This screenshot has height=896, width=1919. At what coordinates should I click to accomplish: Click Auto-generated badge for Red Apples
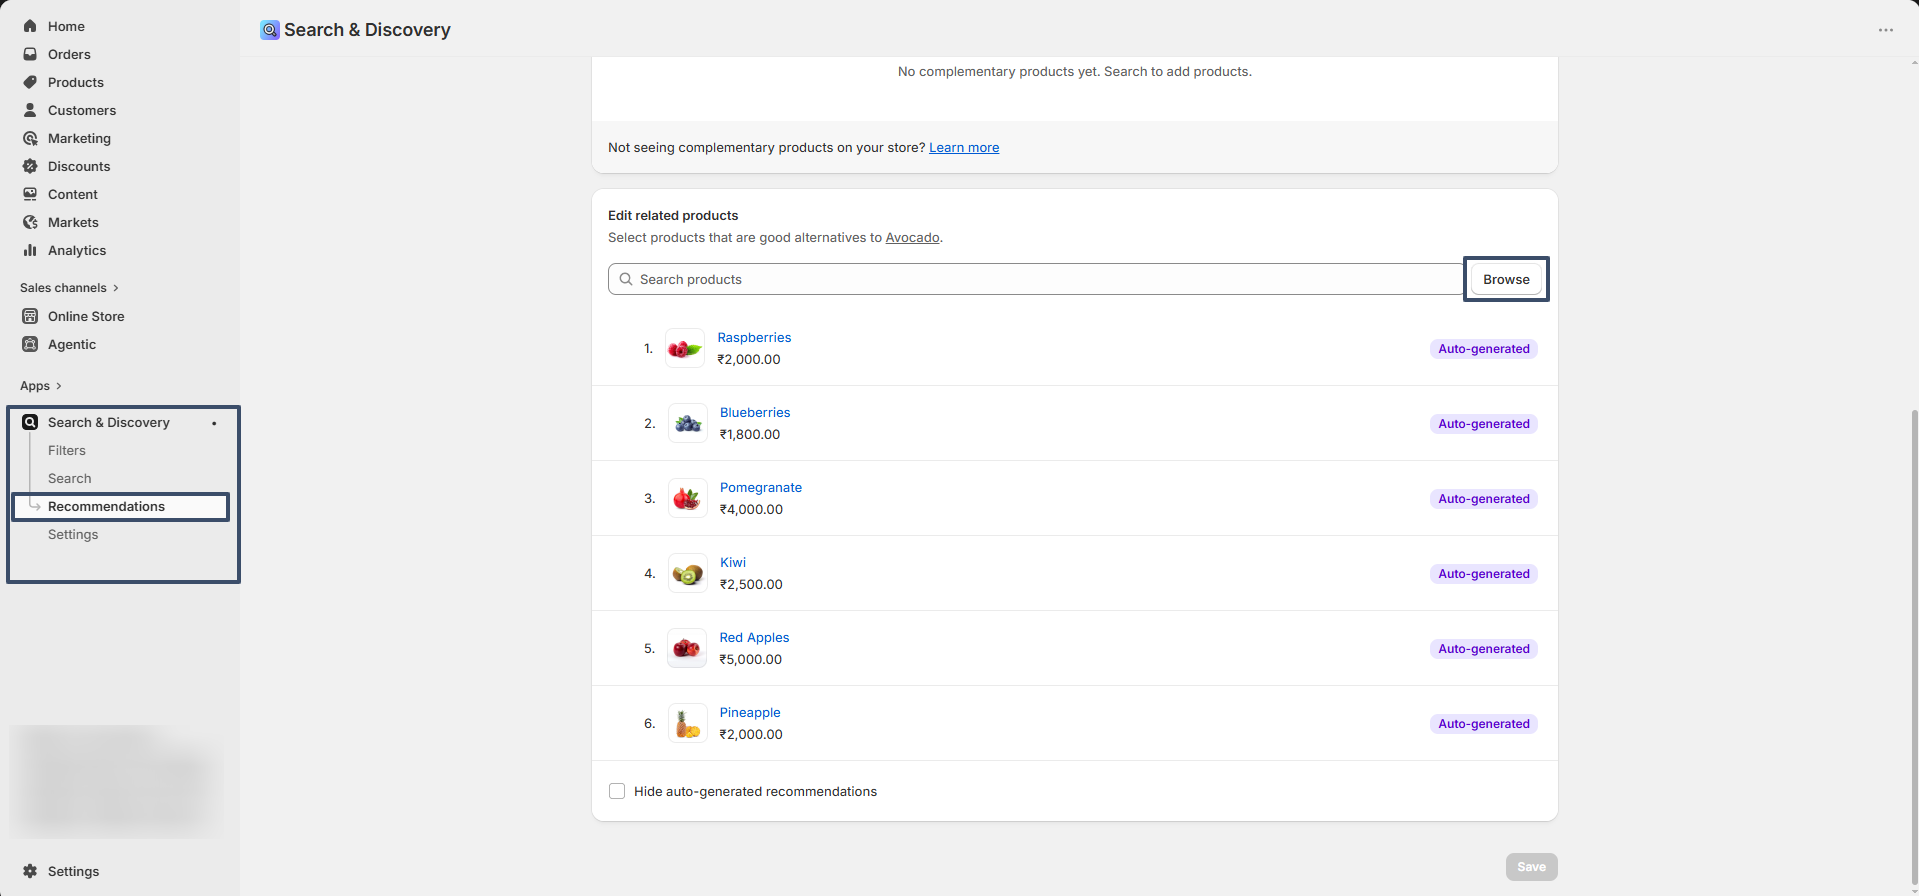[1484, 649]
